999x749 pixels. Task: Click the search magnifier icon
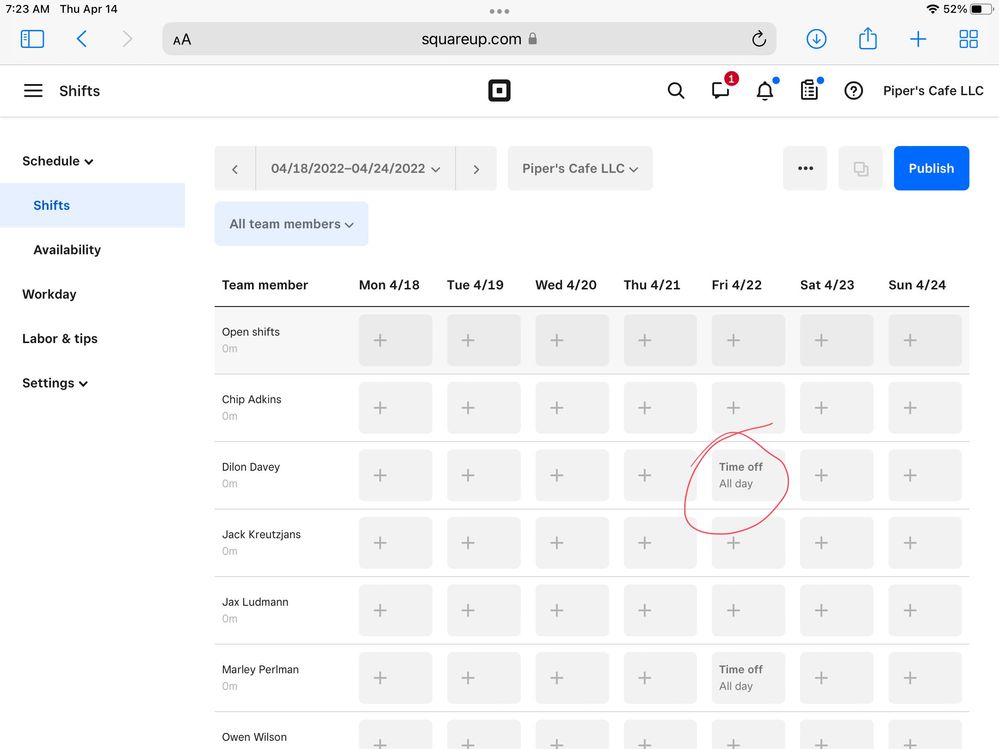(x=676, y=91)
